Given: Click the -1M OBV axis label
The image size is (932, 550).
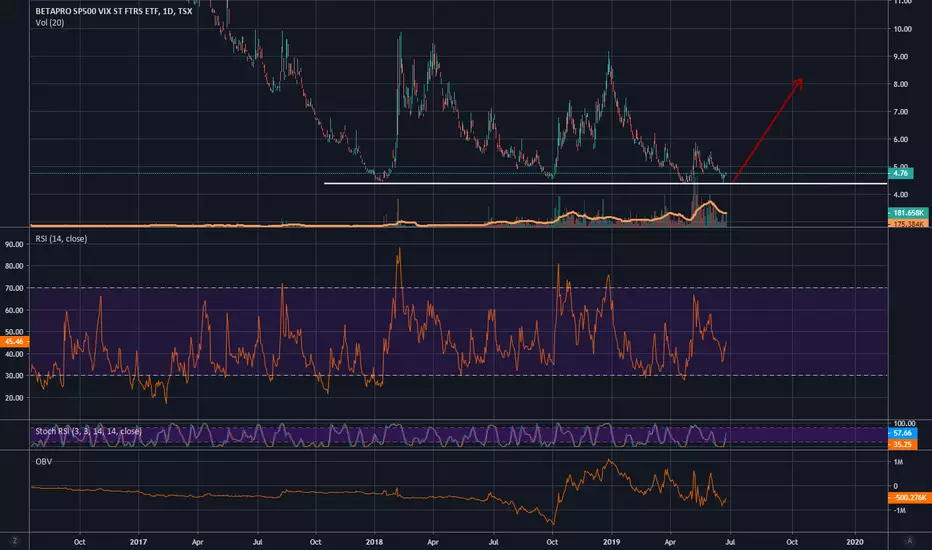Looking at the screenshot, I should (900, 511).
